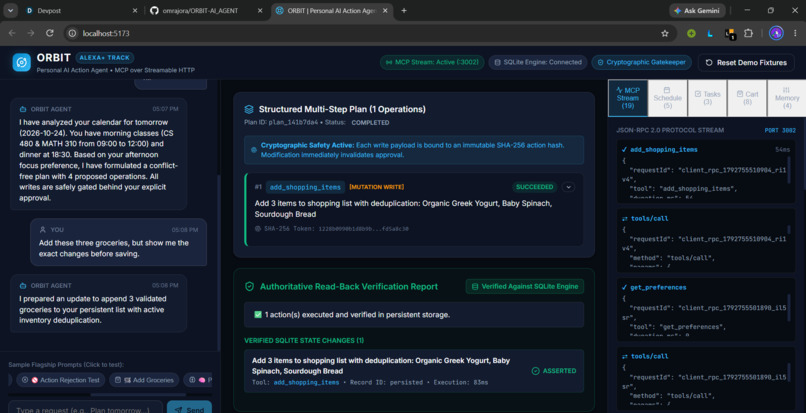Click the Plan ID plan_141b7da4 text
This screenshot has width=806, height=413.
click(x=280, y=123)
